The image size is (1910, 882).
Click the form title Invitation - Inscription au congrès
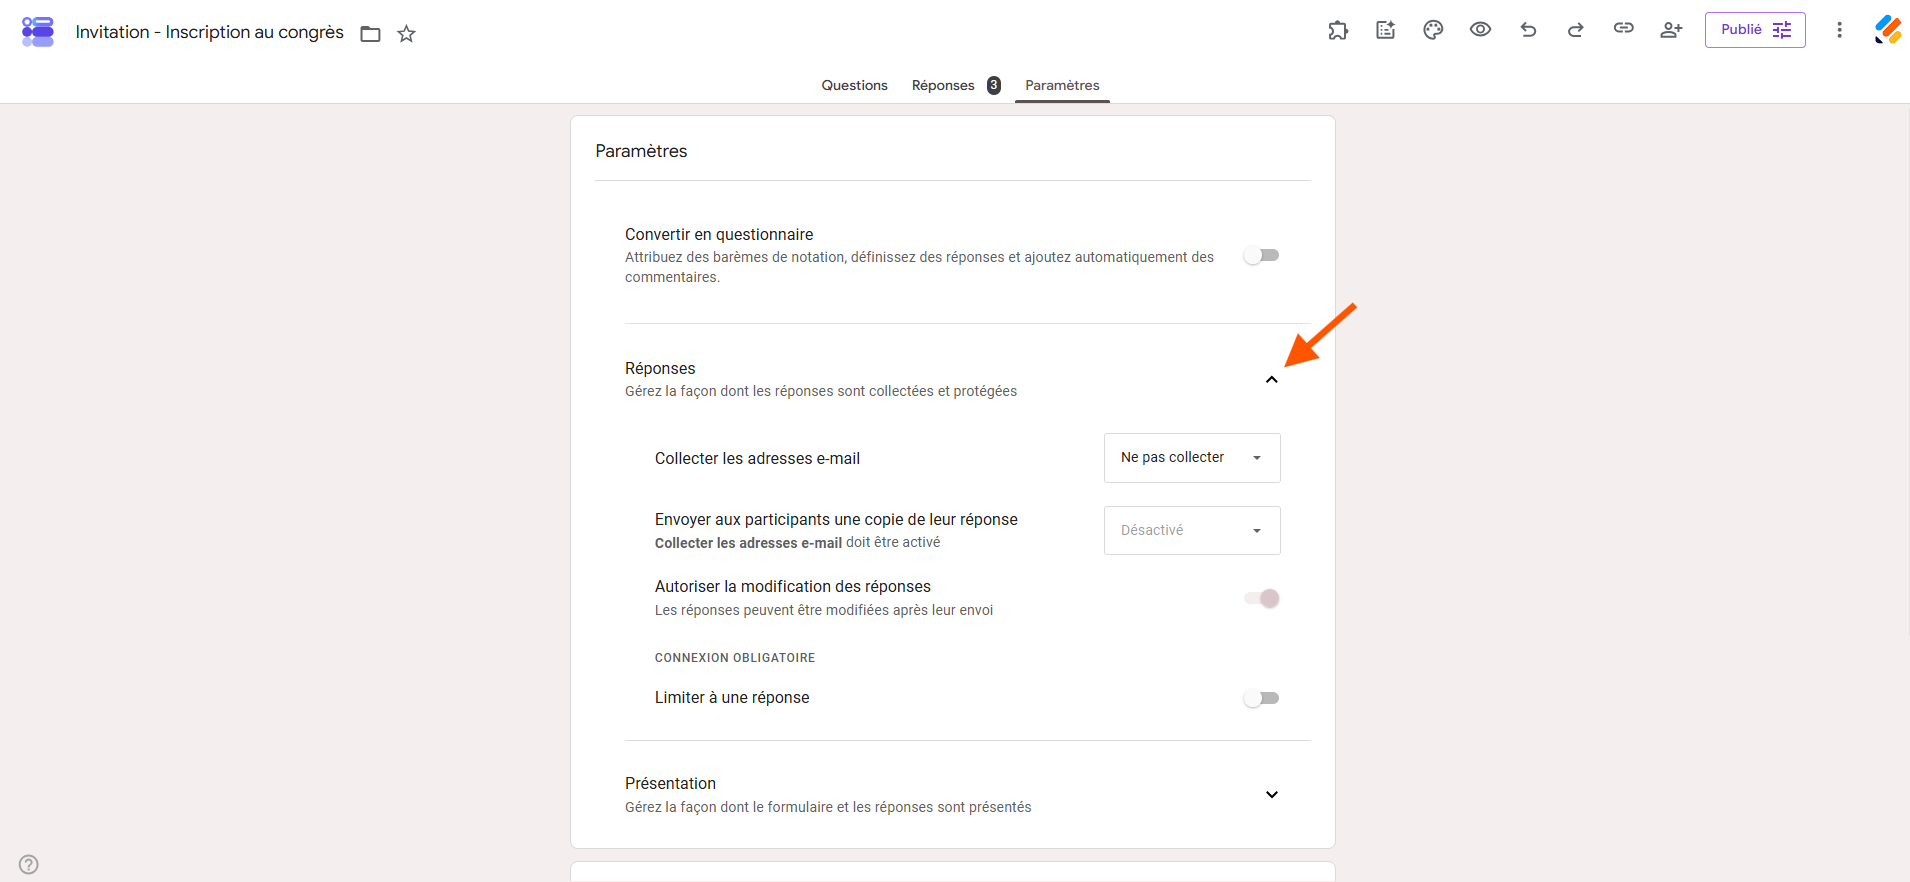click(x=210, y=32)
